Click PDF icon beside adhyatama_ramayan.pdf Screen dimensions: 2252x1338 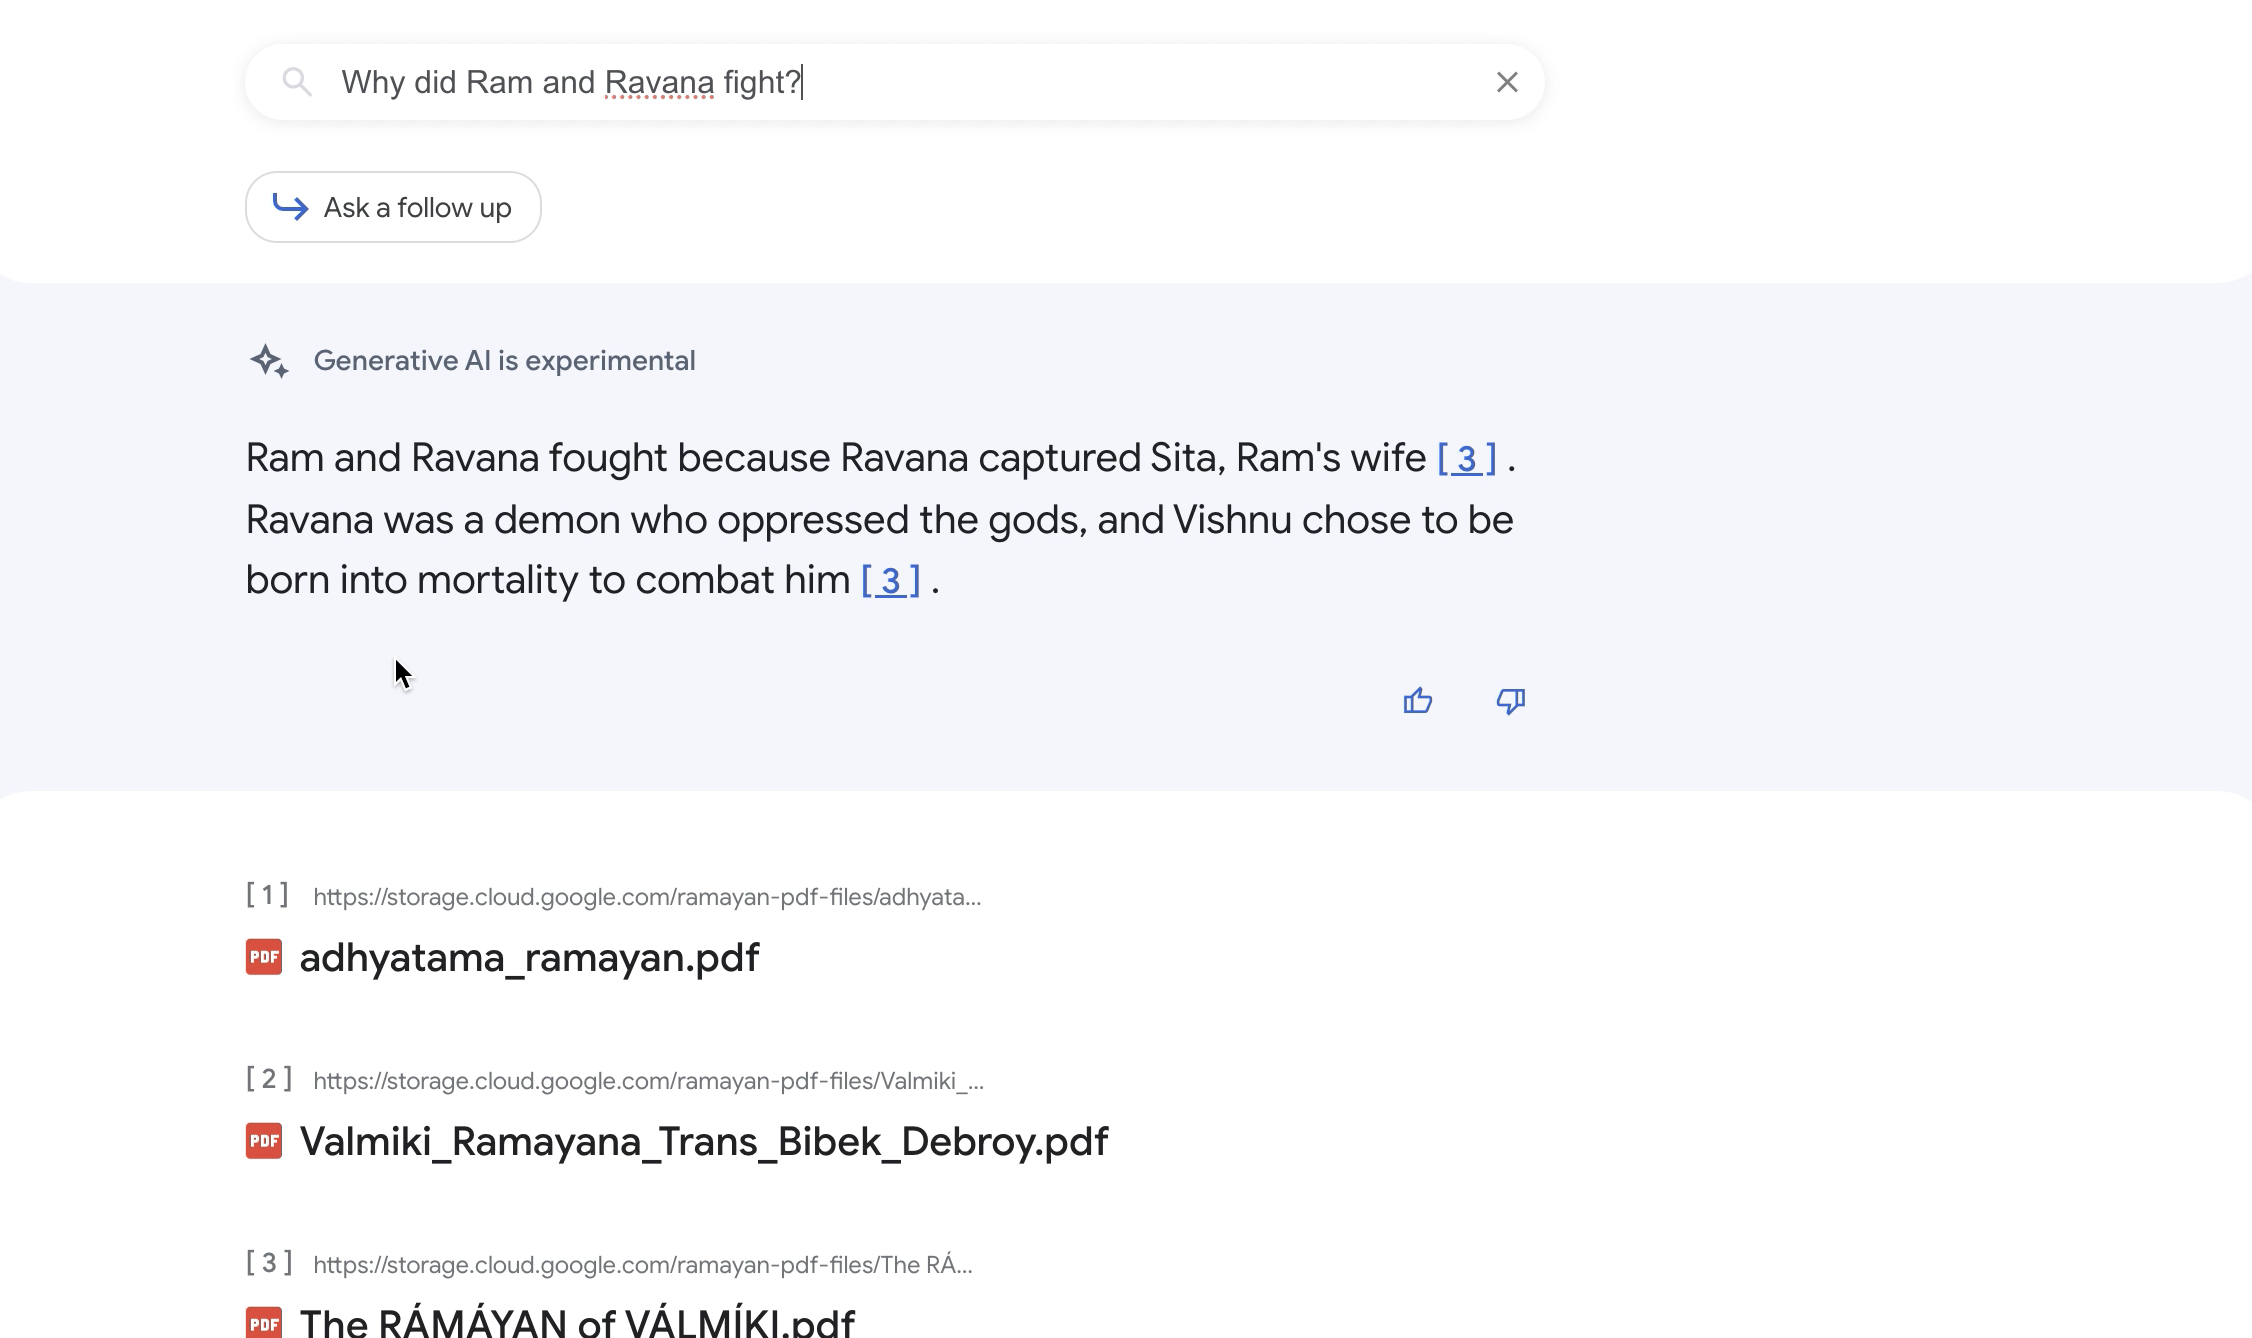click(264, 957)
